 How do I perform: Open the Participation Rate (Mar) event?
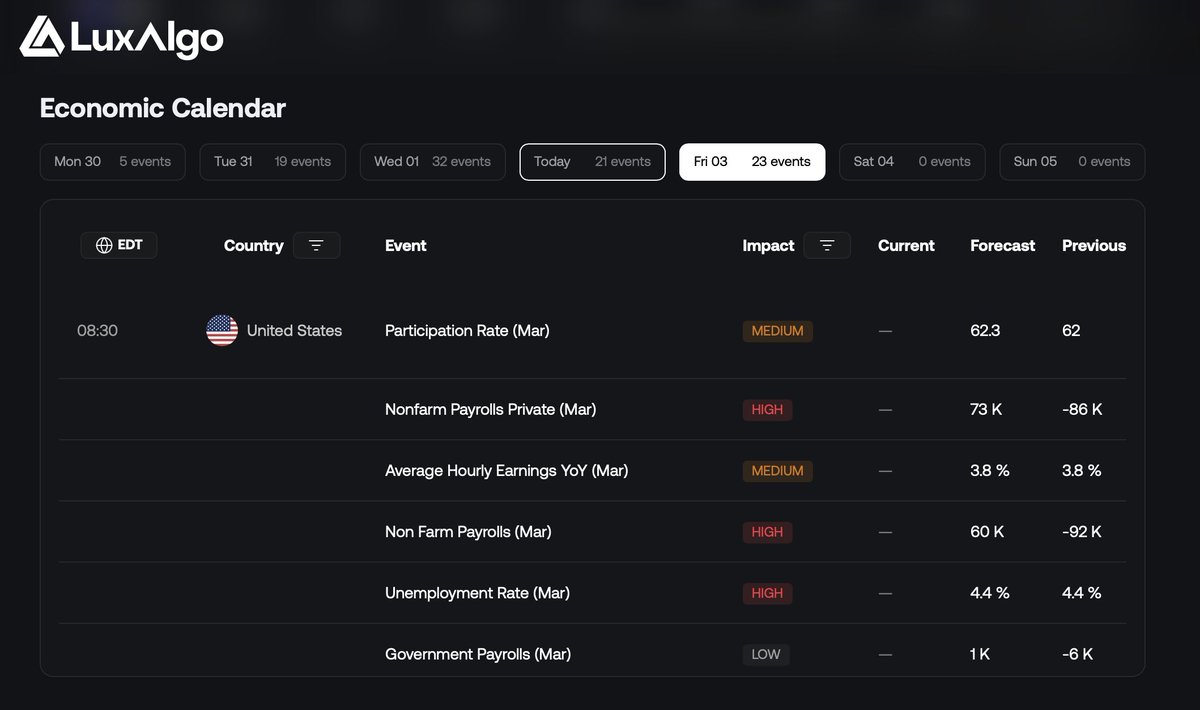pyautogui.click(x=467, y=330)
